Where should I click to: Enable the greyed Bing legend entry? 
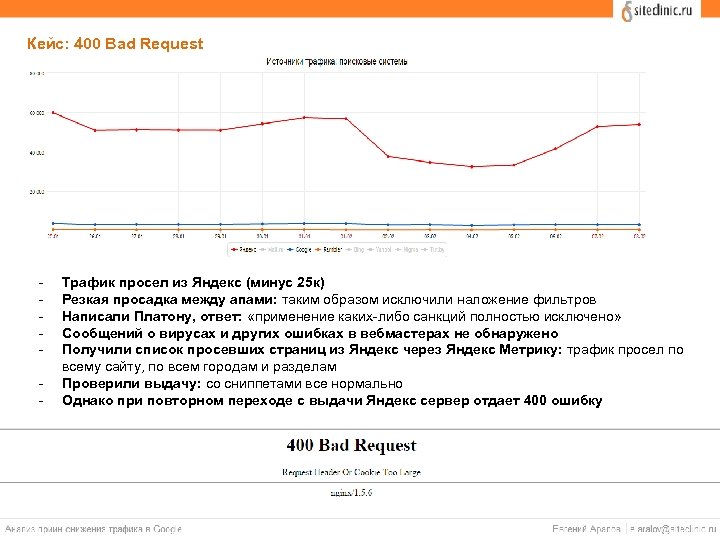click(x=355, y=250)
